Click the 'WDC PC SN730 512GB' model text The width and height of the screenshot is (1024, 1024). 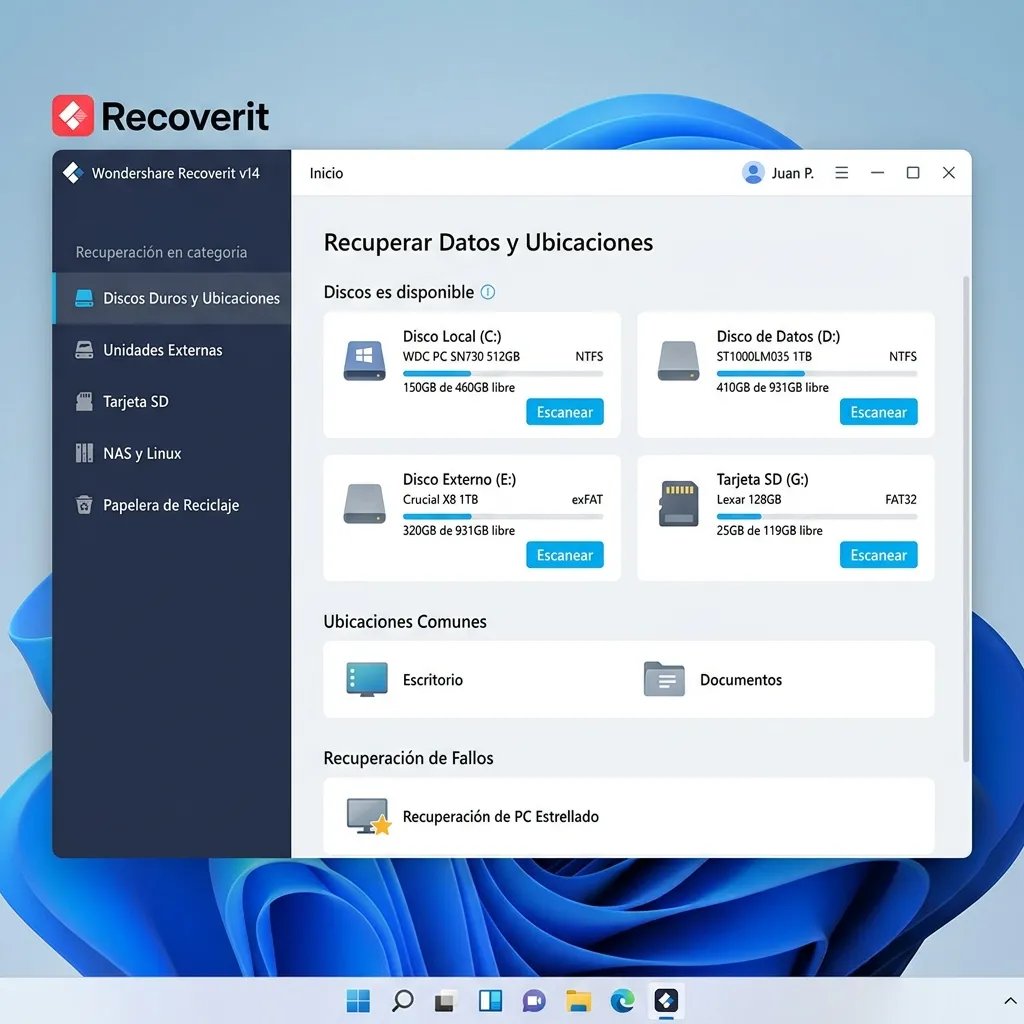(461, 357)
